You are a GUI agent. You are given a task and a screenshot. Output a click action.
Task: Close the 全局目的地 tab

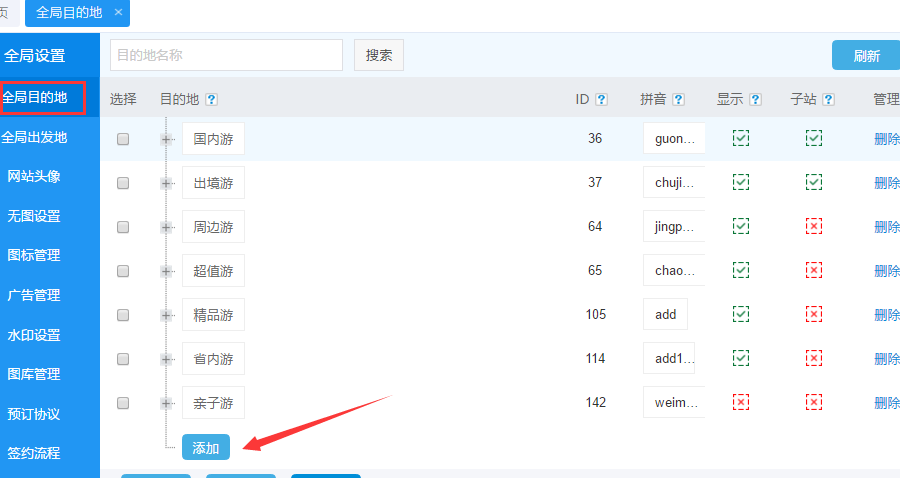click(118, 12)
